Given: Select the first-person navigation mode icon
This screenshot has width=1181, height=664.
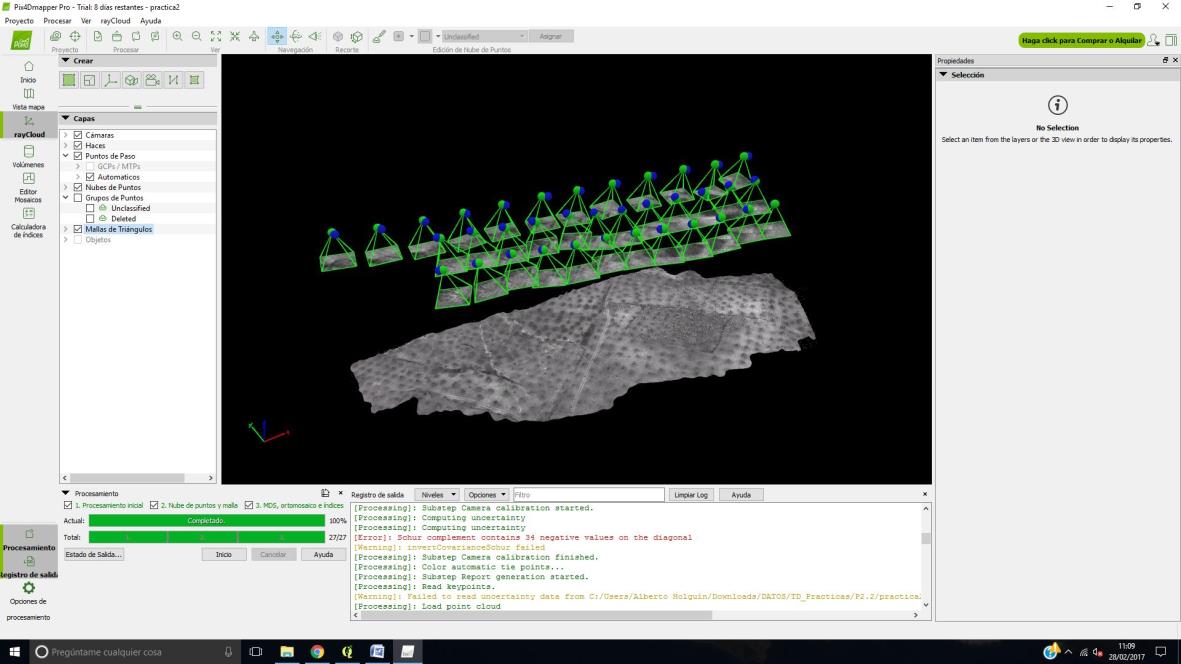Looking at the screenshot, I should pos(315,36).
